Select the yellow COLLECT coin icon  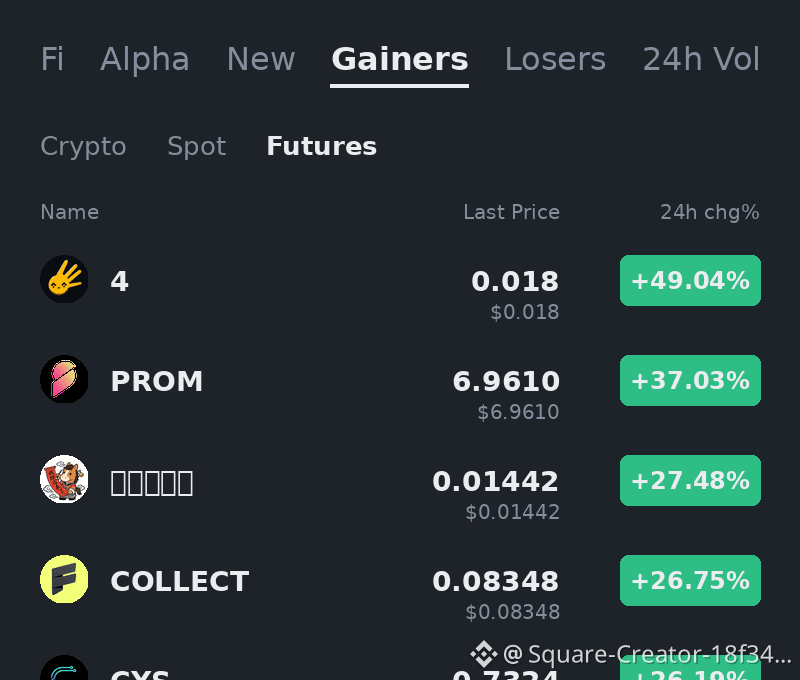coord(64,579)
